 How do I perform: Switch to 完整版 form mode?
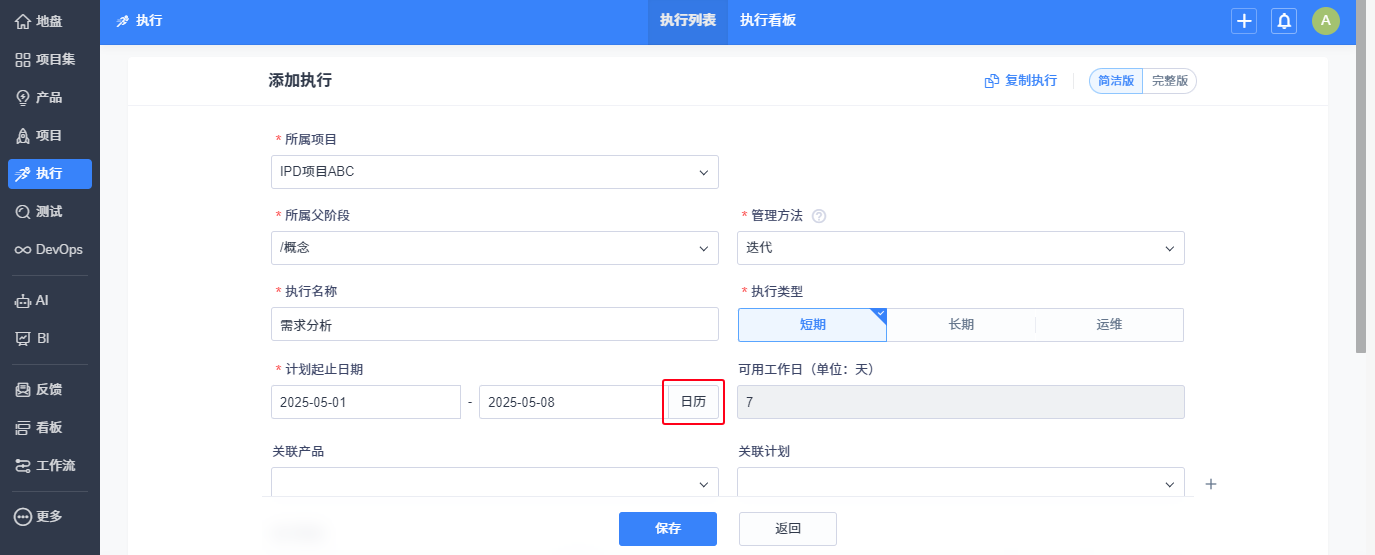tap(1169, 82)
